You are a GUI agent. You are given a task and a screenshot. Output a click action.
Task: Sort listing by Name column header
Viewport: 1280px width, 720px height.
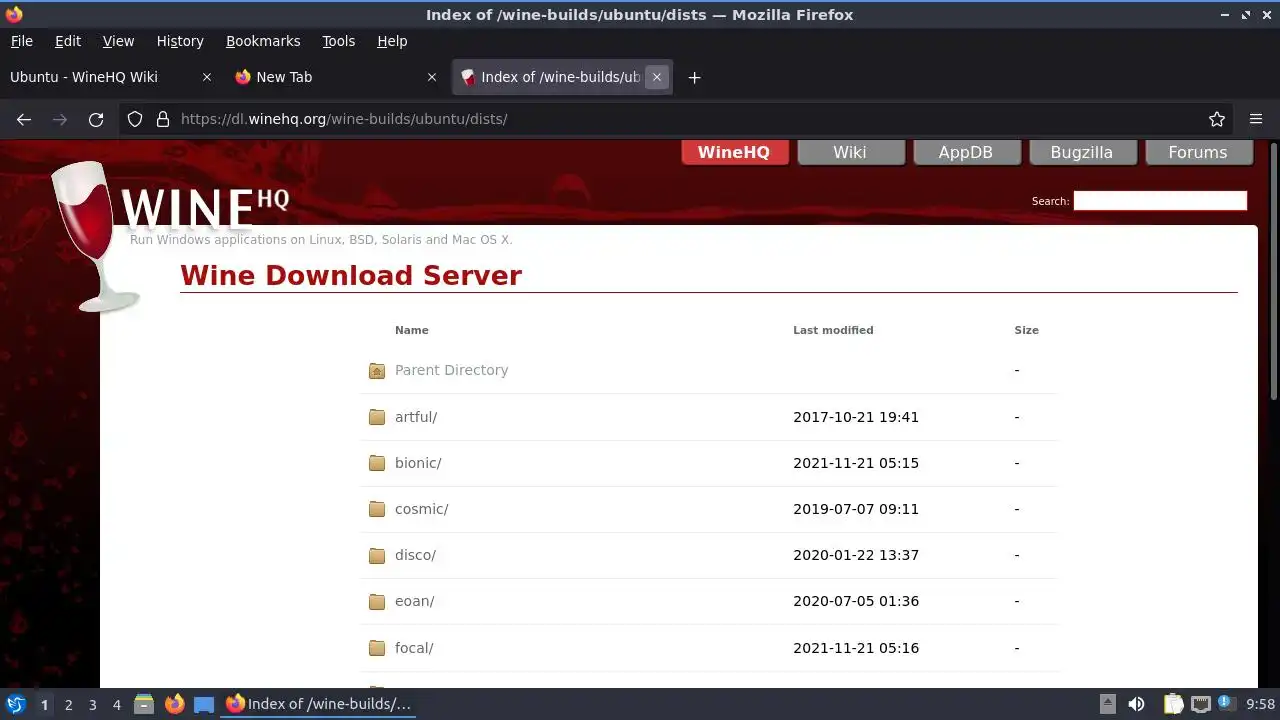tap(411, 330)
